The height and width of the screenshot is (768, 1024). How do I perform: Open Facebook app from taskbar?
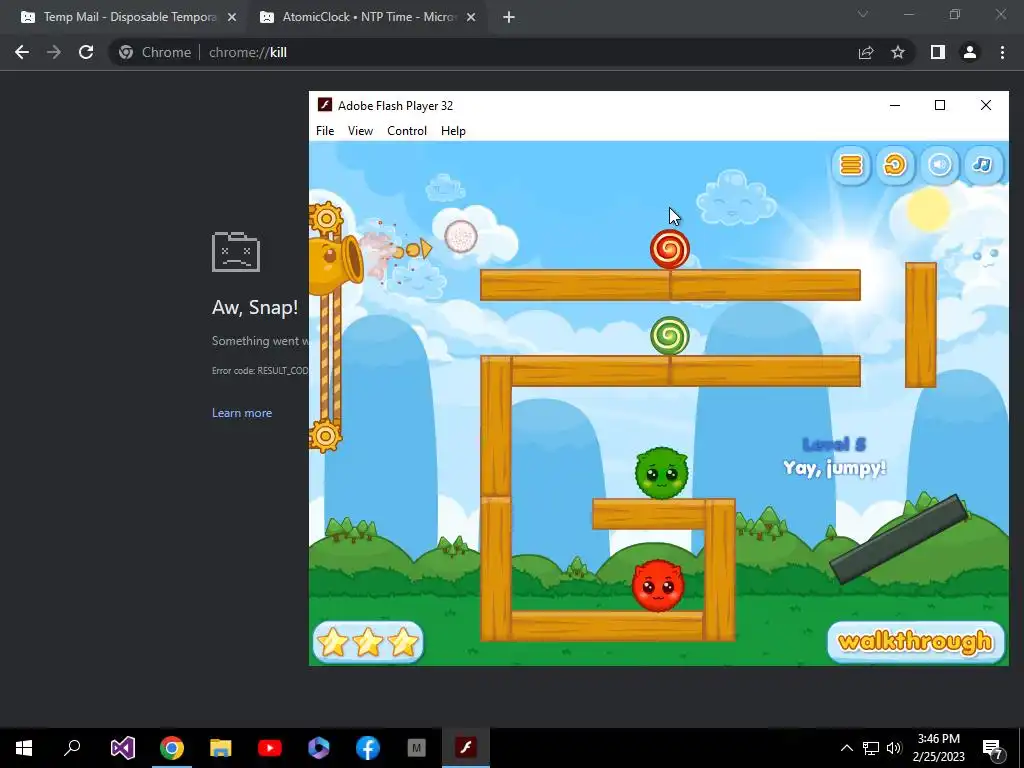[368, 748]
